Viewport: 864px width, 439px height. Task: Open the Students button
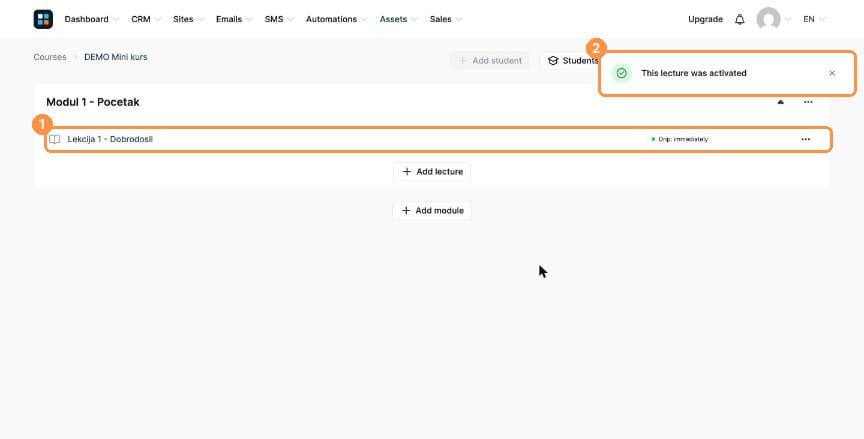click(x=570, y=61)
